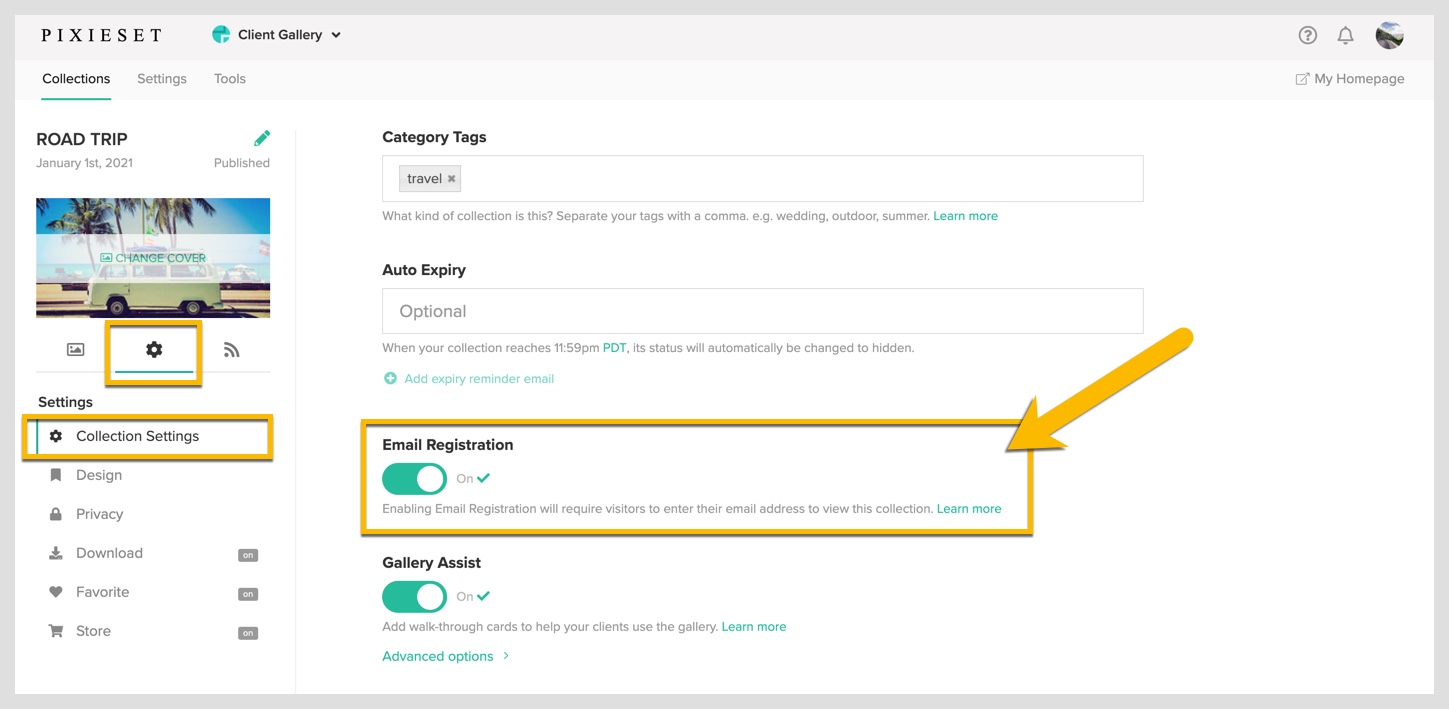This screenshot has width=1449, height=709.
Task: Click the Favorite on badge
Action: tap(248, 594)
